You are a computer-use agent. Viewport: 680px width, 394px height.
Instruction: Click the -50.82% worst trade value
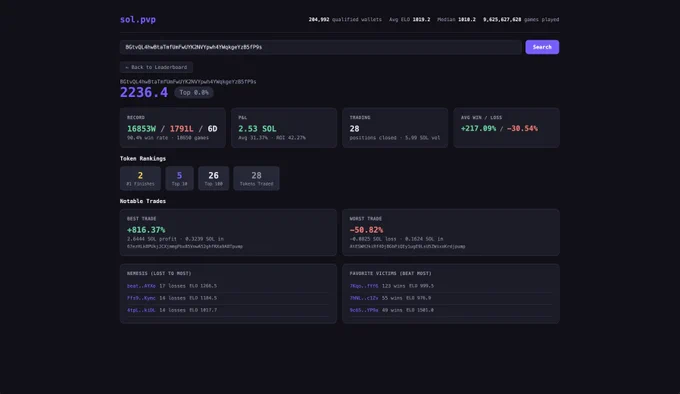[366, 230]
